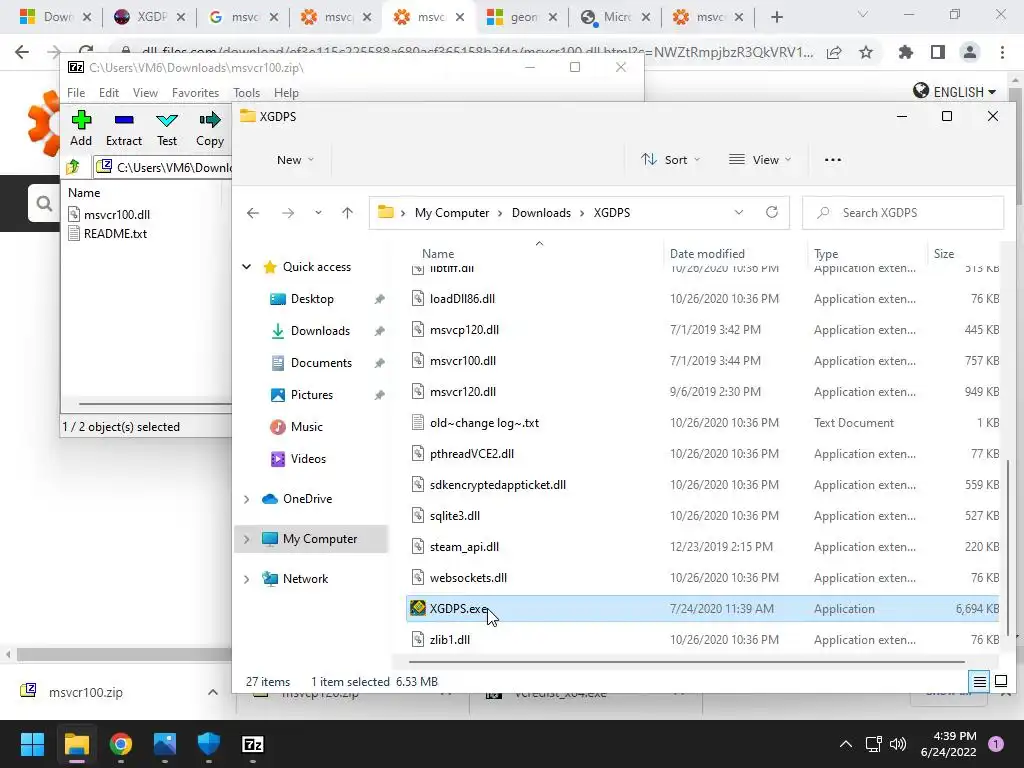The height and width of the screenshot is (768, 1024).
Task: Click the Explorer up arrow
Action: pos(347,213)
